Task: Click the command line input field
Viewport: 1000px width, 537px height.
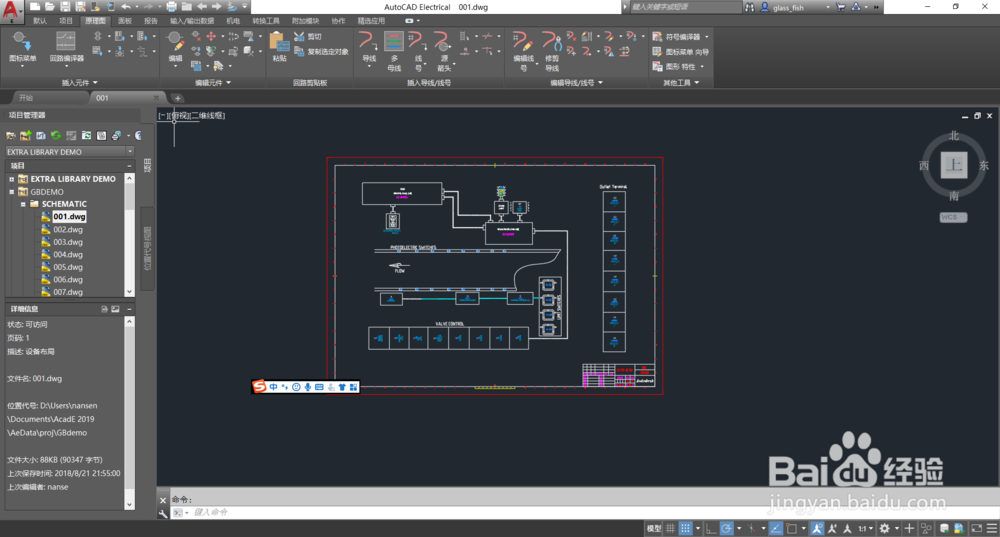Action: click(x=584, y=512)
